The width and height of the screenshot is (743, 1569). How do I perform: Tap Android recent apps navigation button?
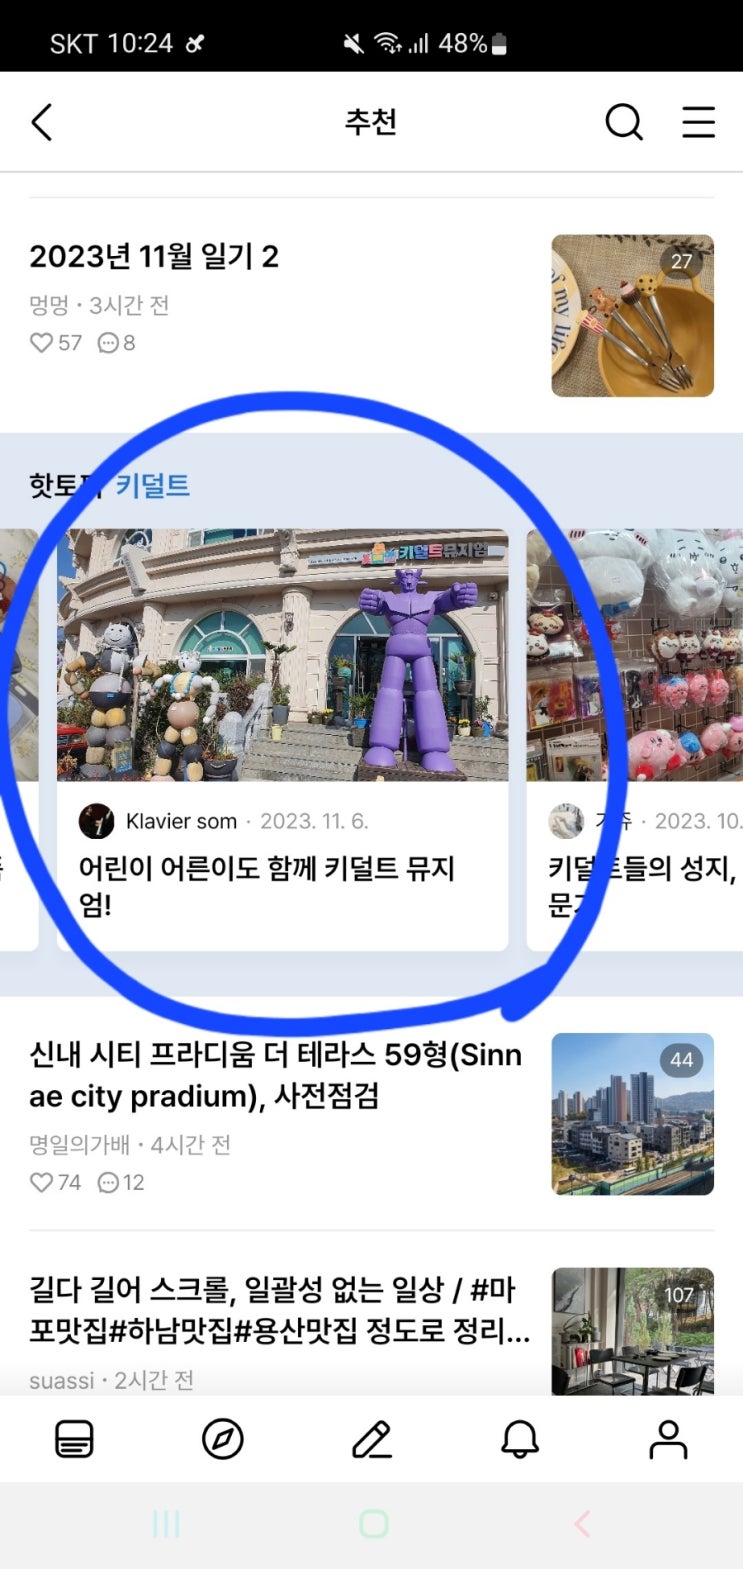pyautogui.click(x=166, y=1524)
